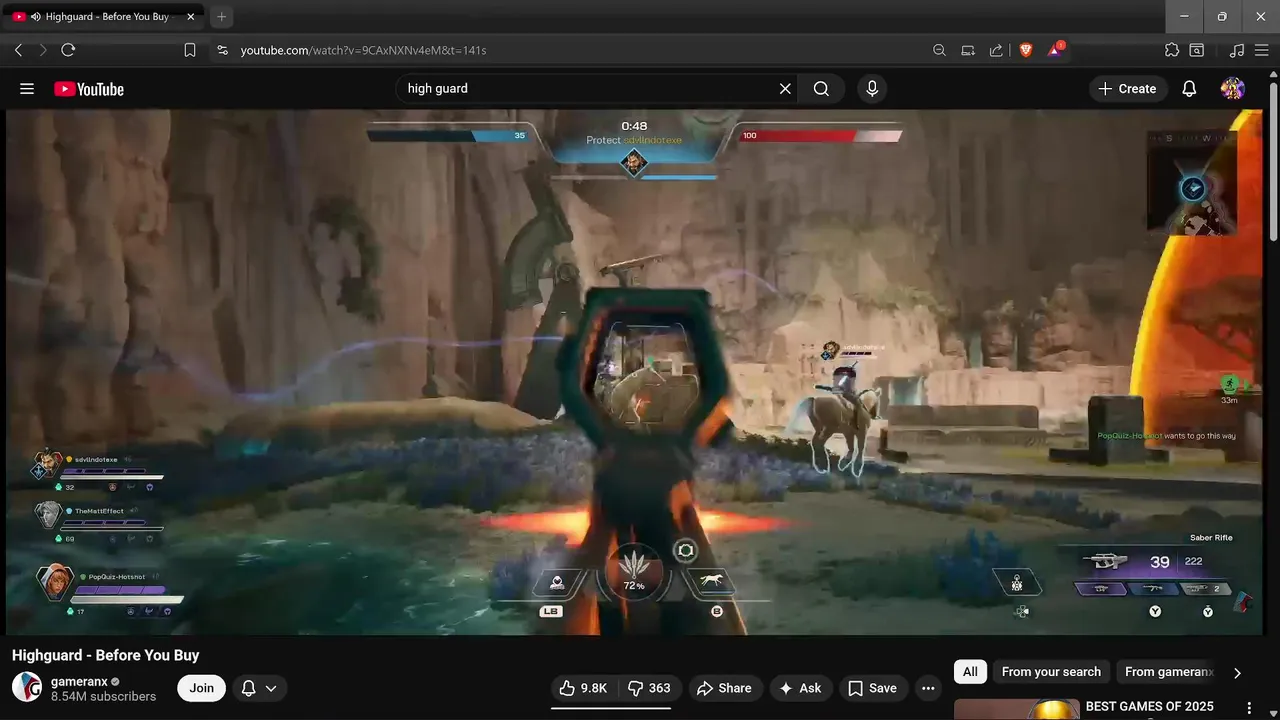Open Brave Rewards triangle icon
1280x720 pixels.
tap(1055, 50)
